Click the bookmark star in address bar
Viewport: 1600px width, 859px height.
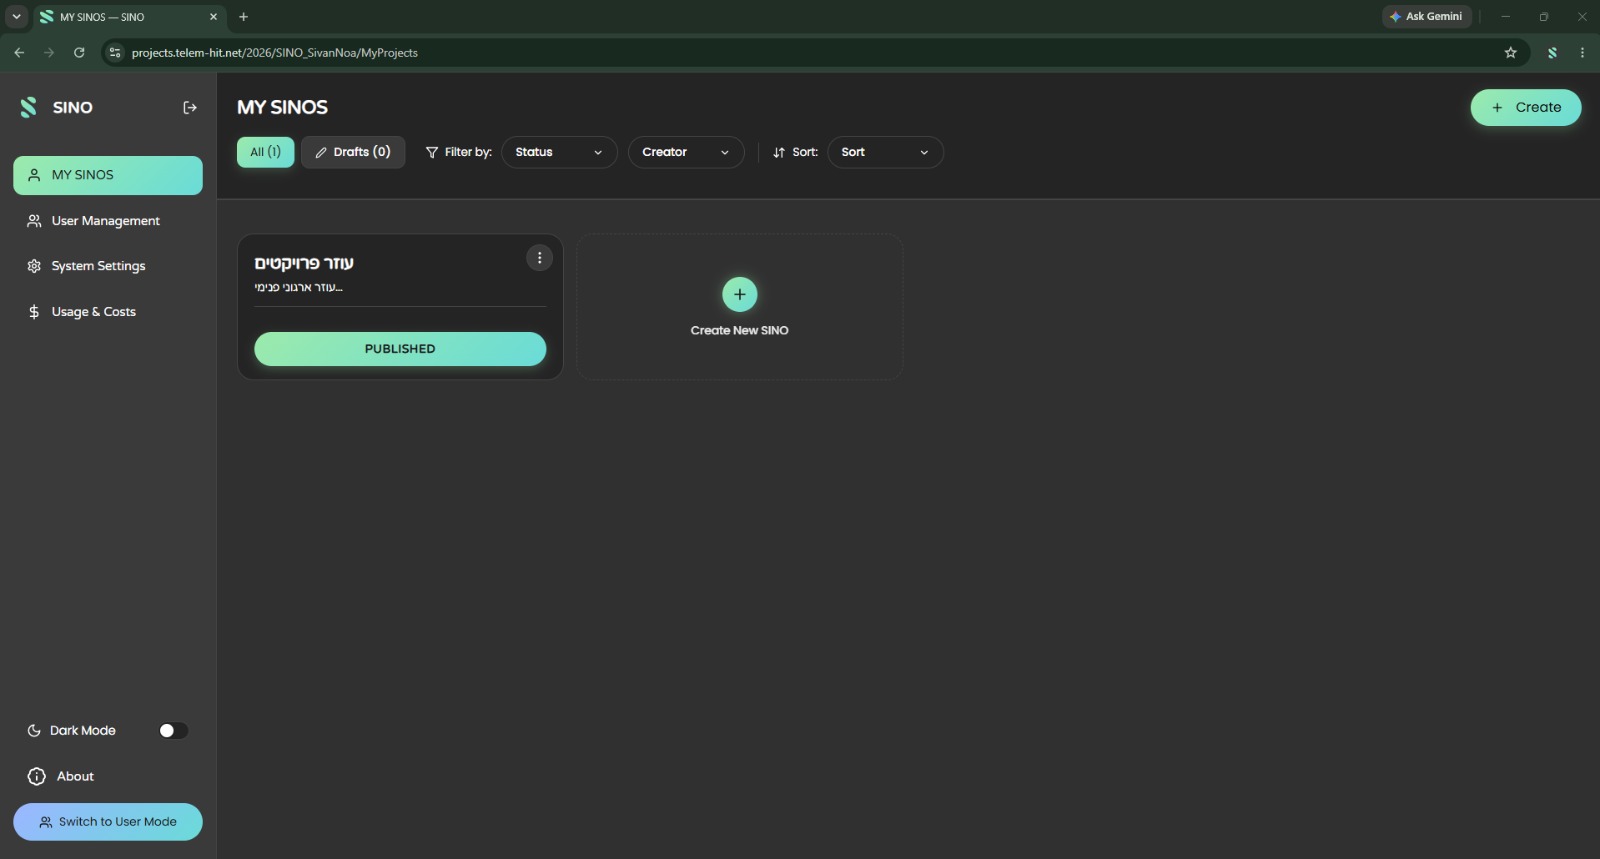(1510, 52)
